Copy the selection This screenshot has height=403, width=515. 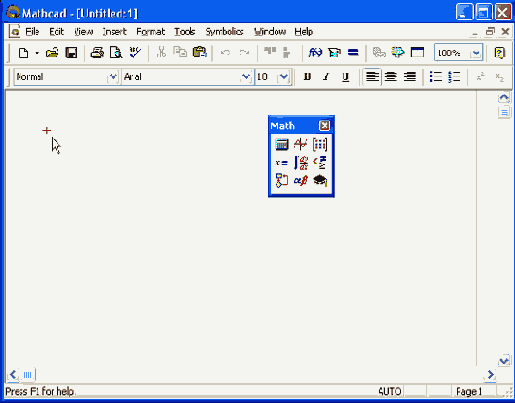[x=180, y=52]
